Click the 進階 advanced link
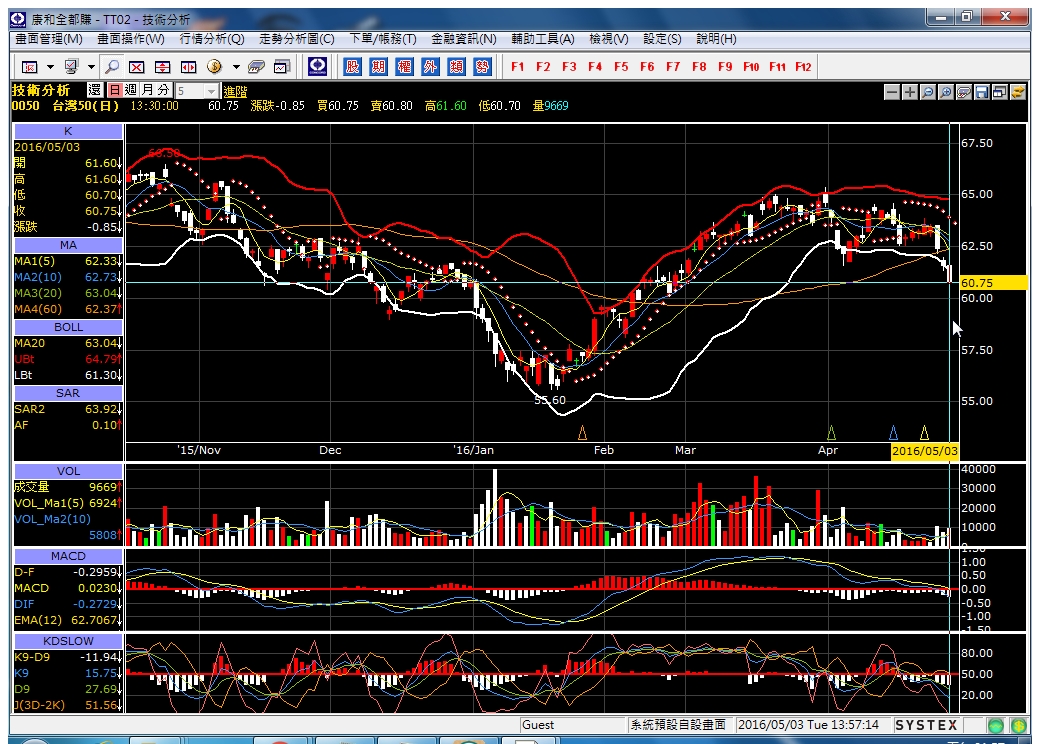The width and height of the screenshot is (1040, 744). (235, 92)
